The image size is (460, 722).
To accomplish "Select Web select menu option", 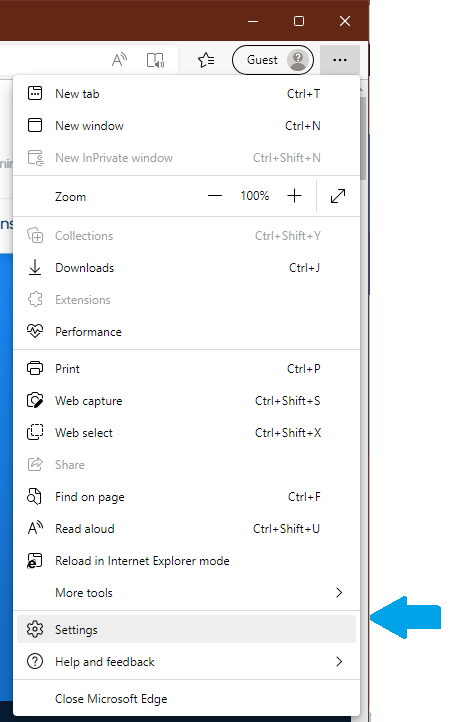I will [186, 432].
